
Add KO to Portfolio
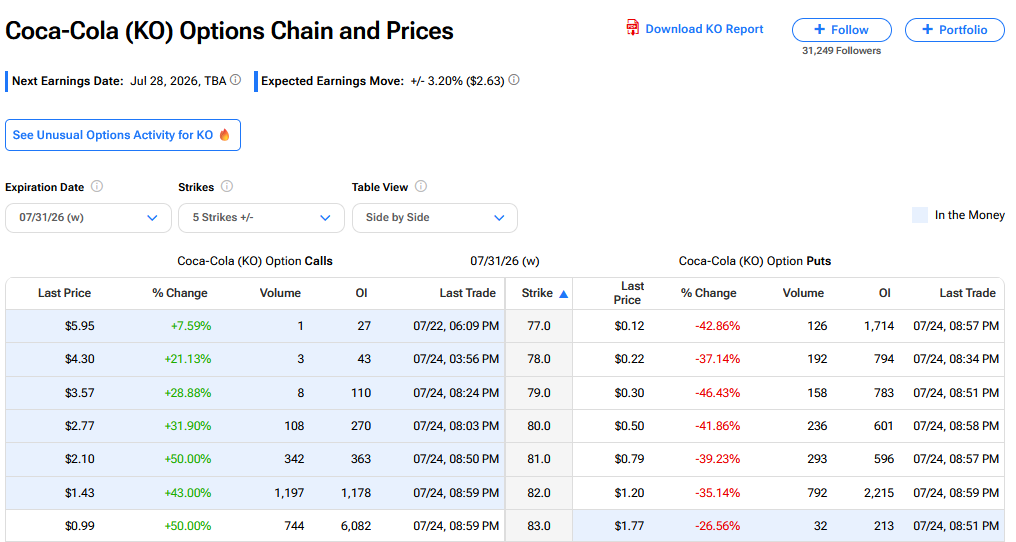(954, 30)
